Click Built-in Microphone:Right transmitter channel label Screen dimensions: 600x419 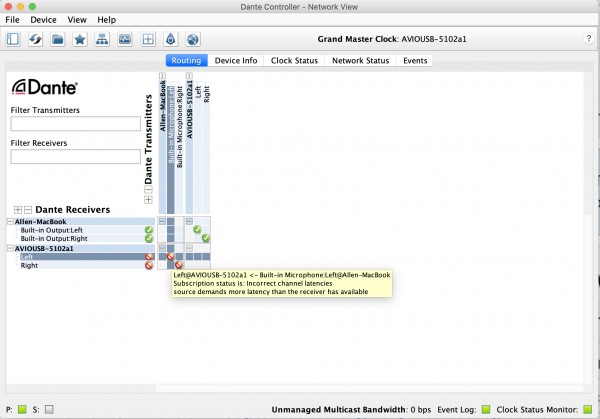coord(179,127)
